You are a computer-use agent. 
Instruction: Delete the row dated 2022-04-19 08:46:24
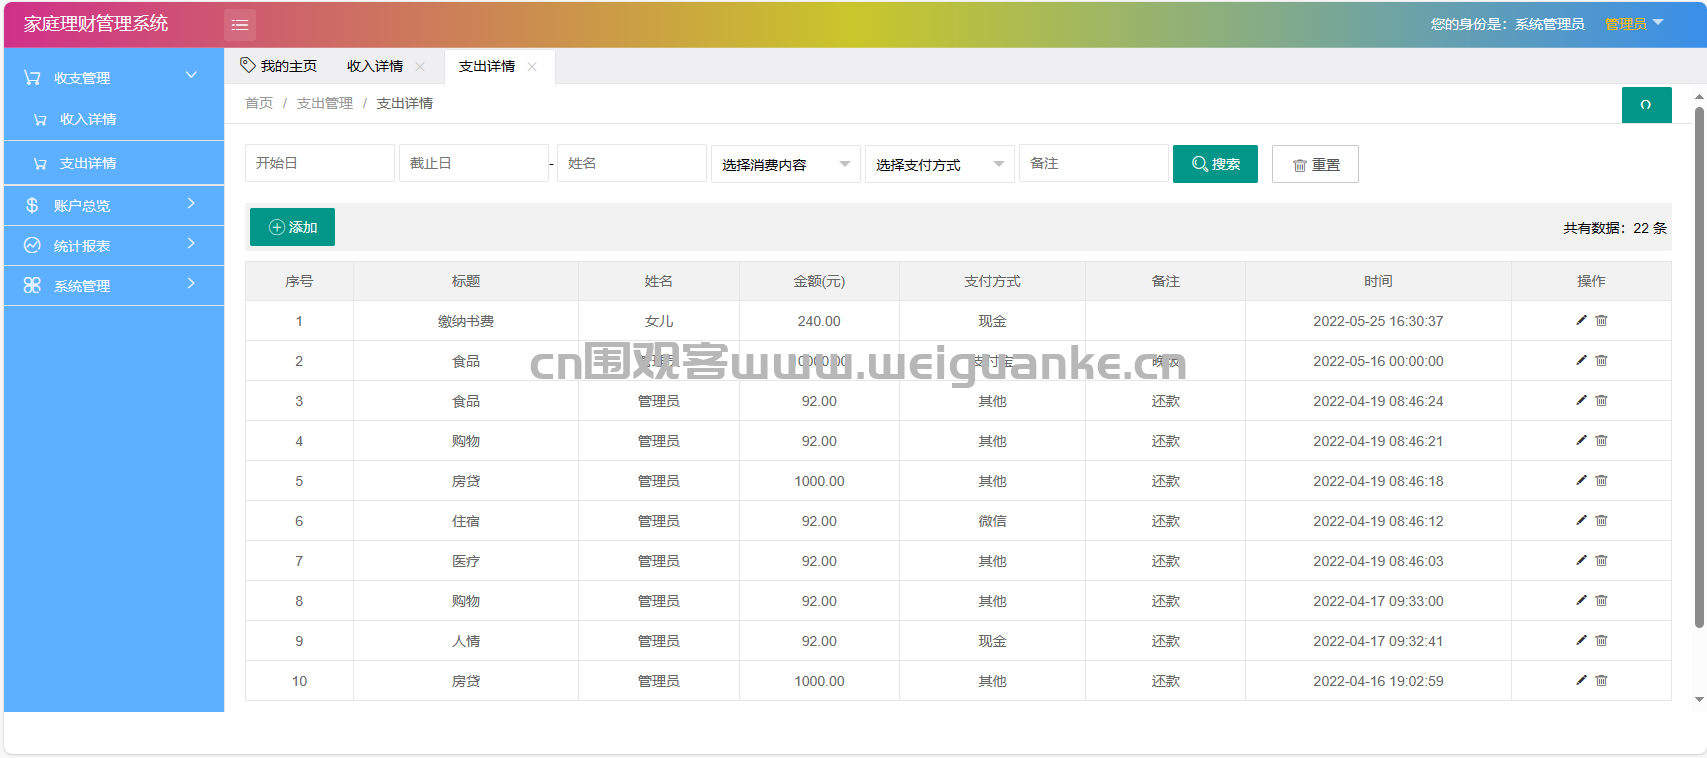point(1601,400)
